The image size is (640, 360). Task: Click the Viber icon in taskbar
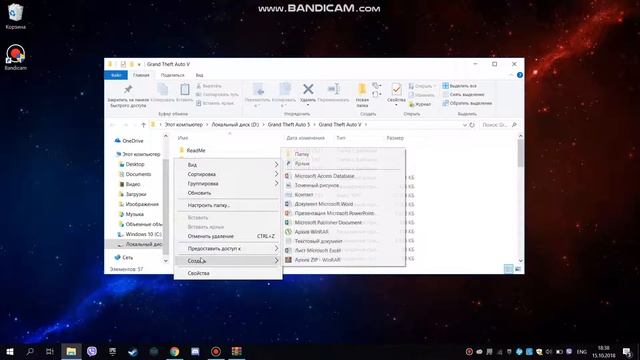pos(92,351)
